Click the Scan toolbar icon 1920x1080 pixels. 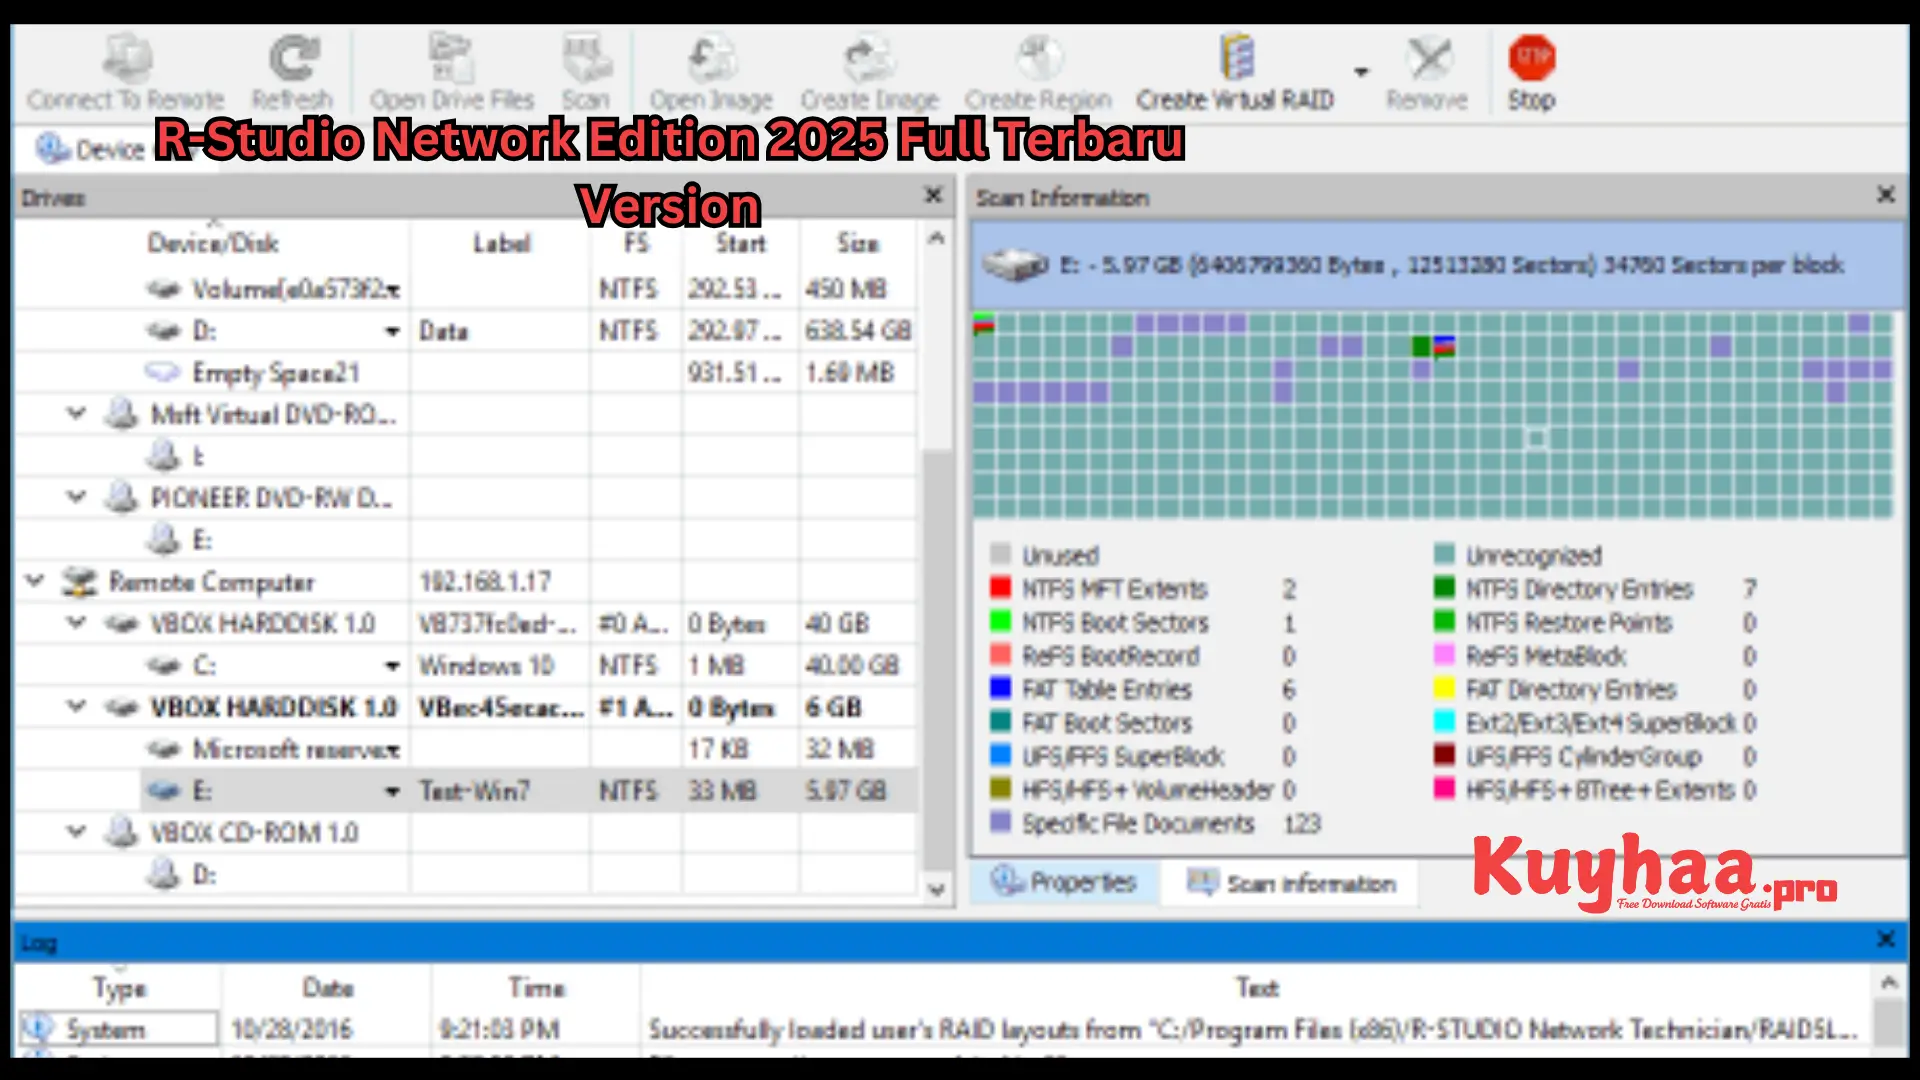click(x=586, y=58)
